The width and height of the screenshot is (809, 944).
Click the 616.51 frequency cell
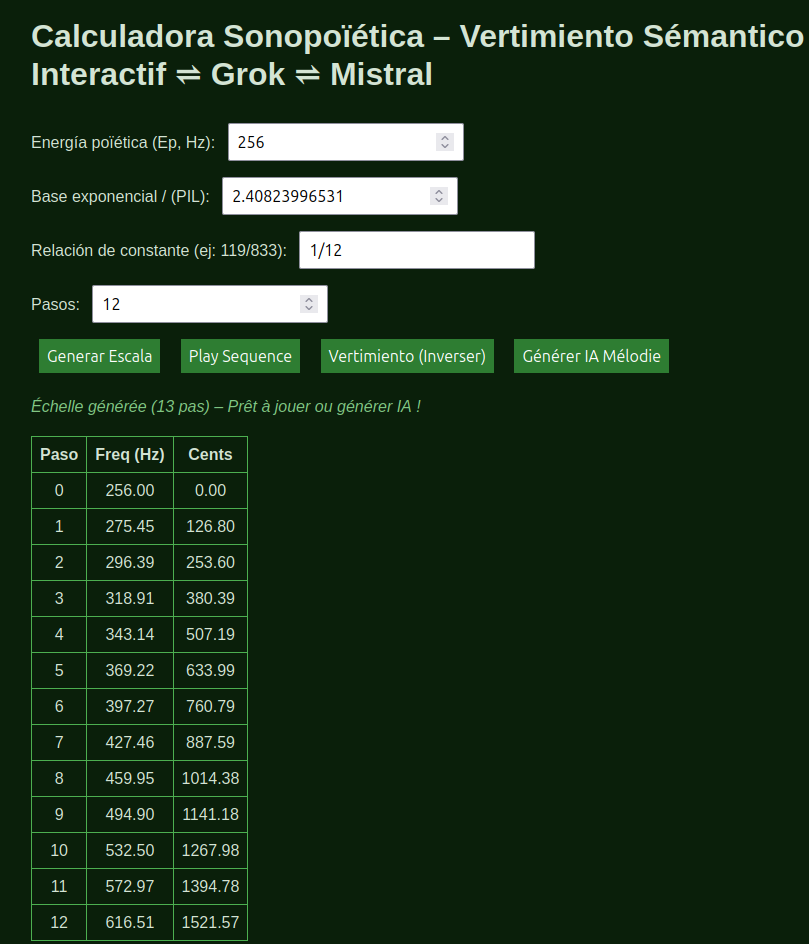click(130, 922)
